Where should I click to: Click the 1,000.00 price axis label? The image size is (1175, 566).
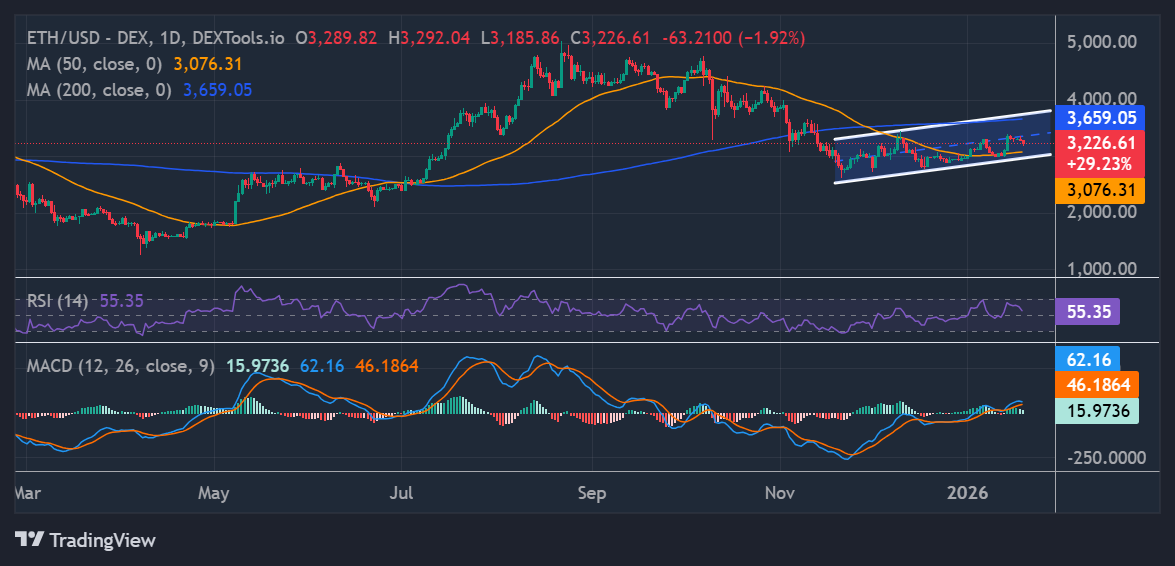click(x=1100, y=268)
